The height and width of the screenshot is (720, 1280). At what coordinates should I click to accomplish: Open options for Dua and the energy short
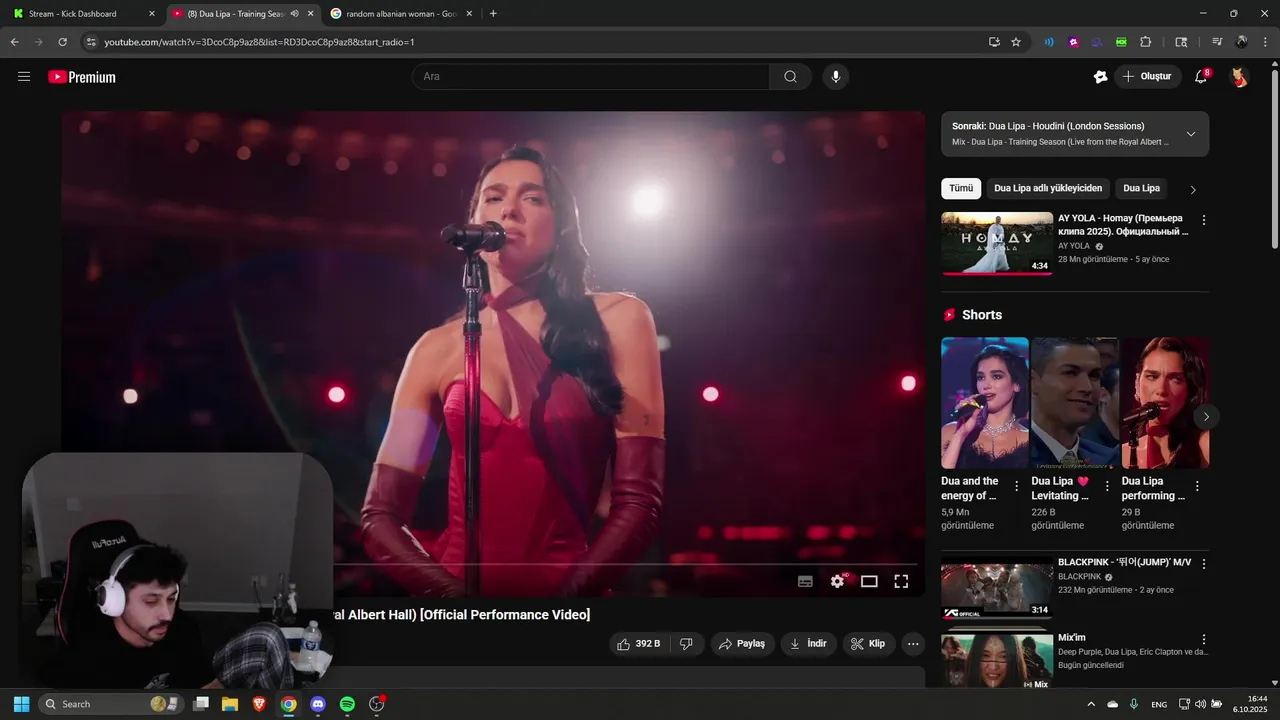pos(1017,486)
